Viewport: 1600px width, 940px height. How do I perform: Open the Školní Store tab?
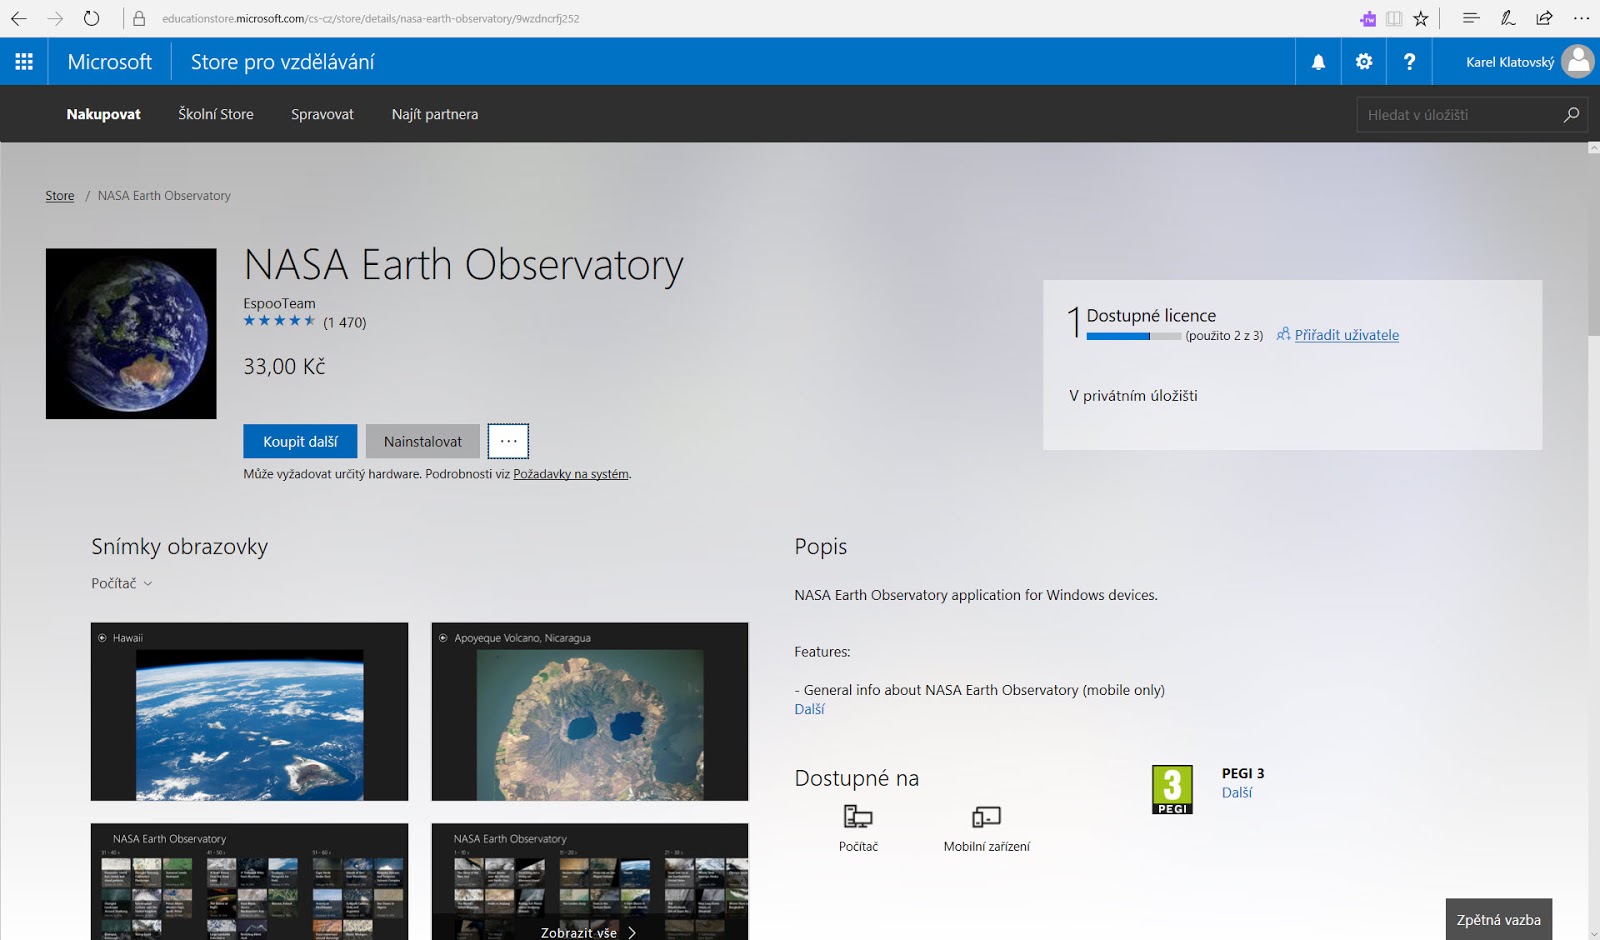[x=216, y=114]
